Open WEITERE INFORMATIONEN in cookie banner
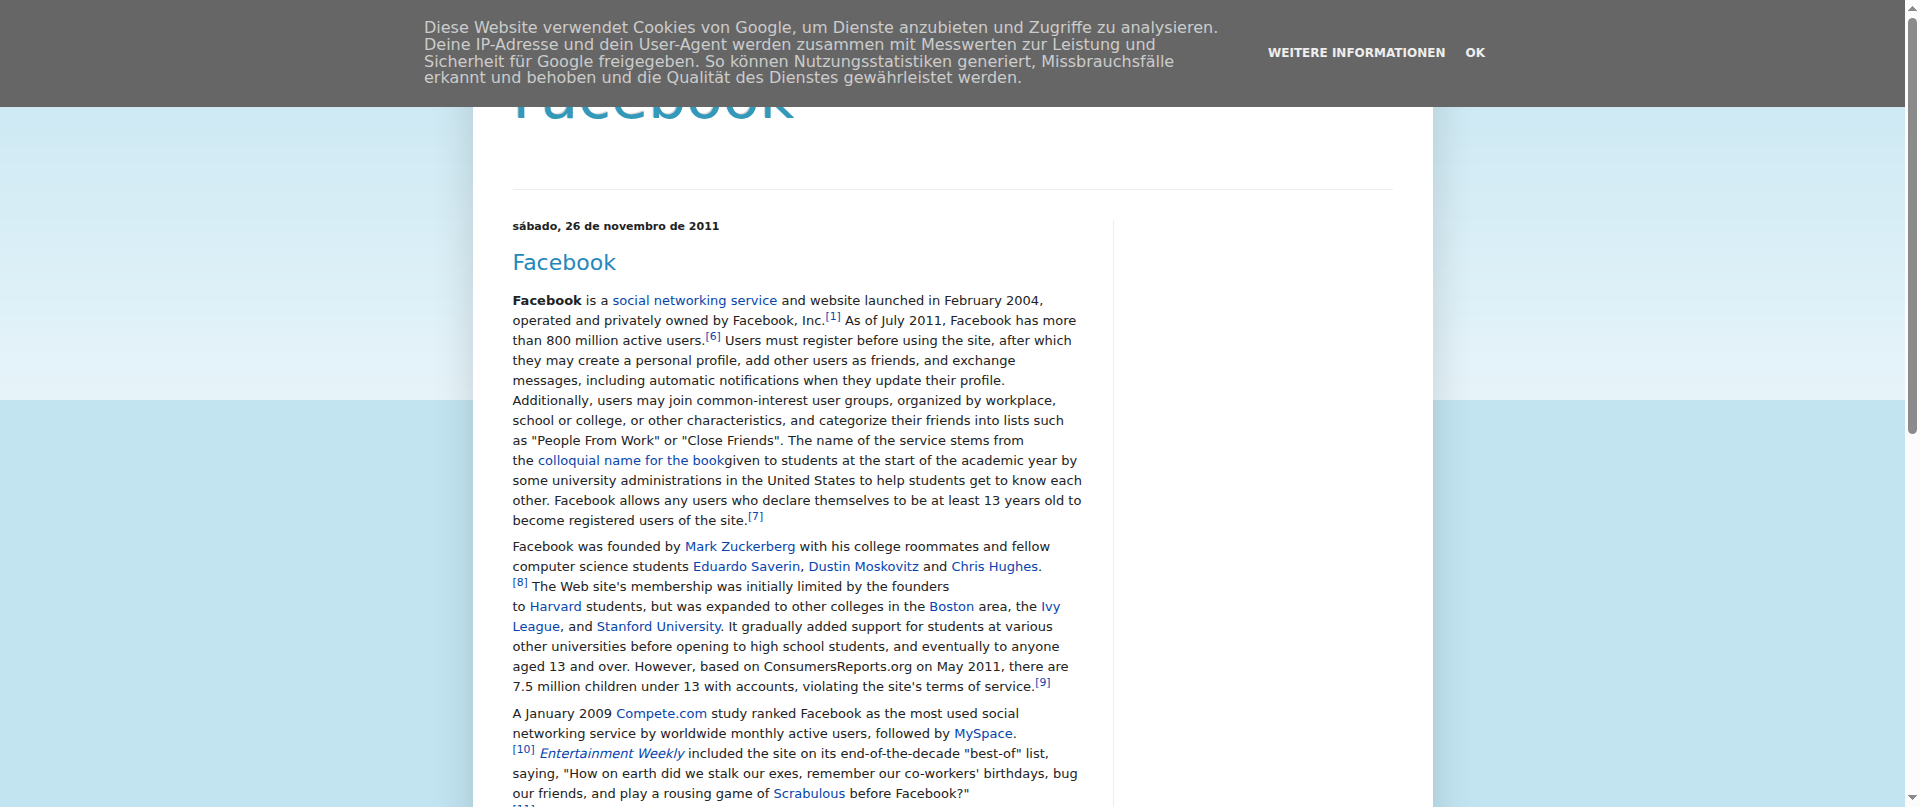Image resolution: width=1920 pixels, height=807 pixels. (x=1356, y=53)
